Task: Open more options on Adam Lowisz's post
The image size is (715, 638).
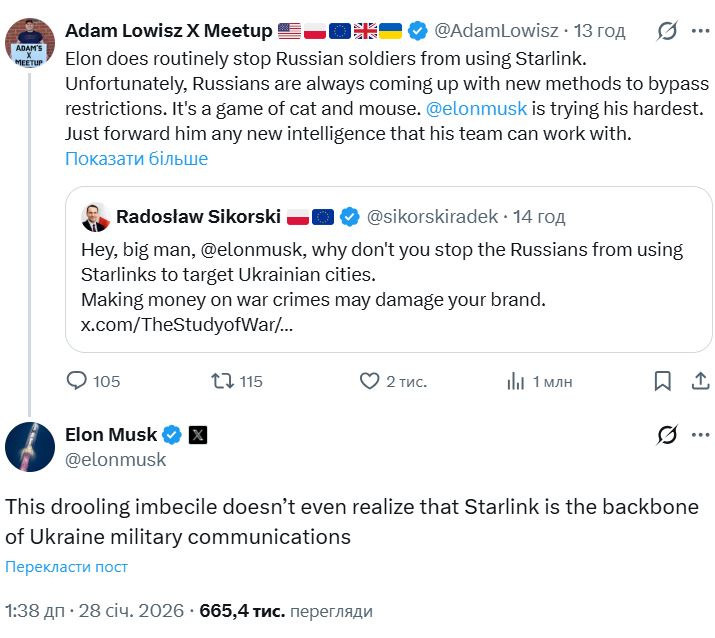Action: 700,31
